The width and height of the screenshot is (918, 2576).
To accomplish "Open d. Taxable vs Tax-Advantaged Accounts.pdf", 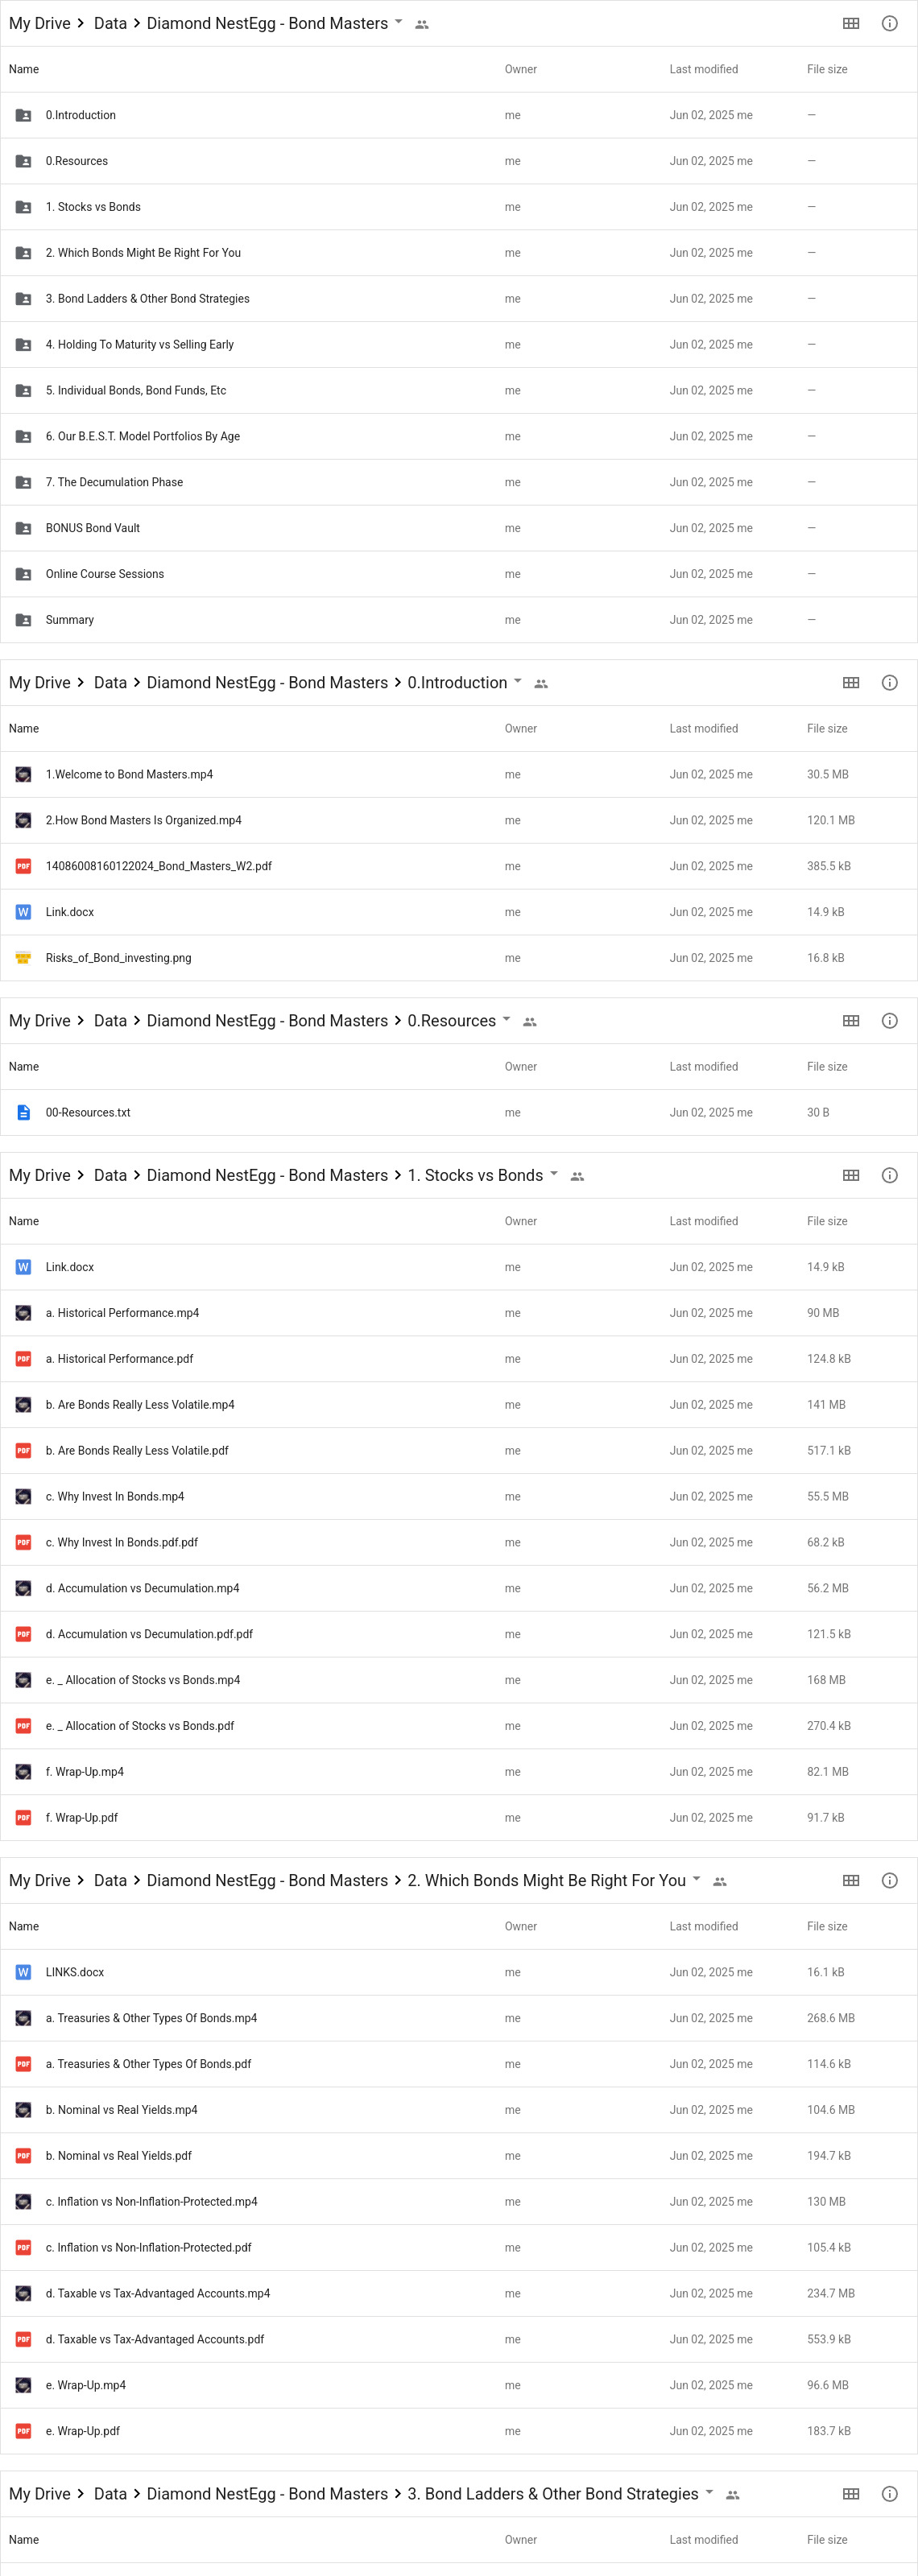I will pos(459,2339).
